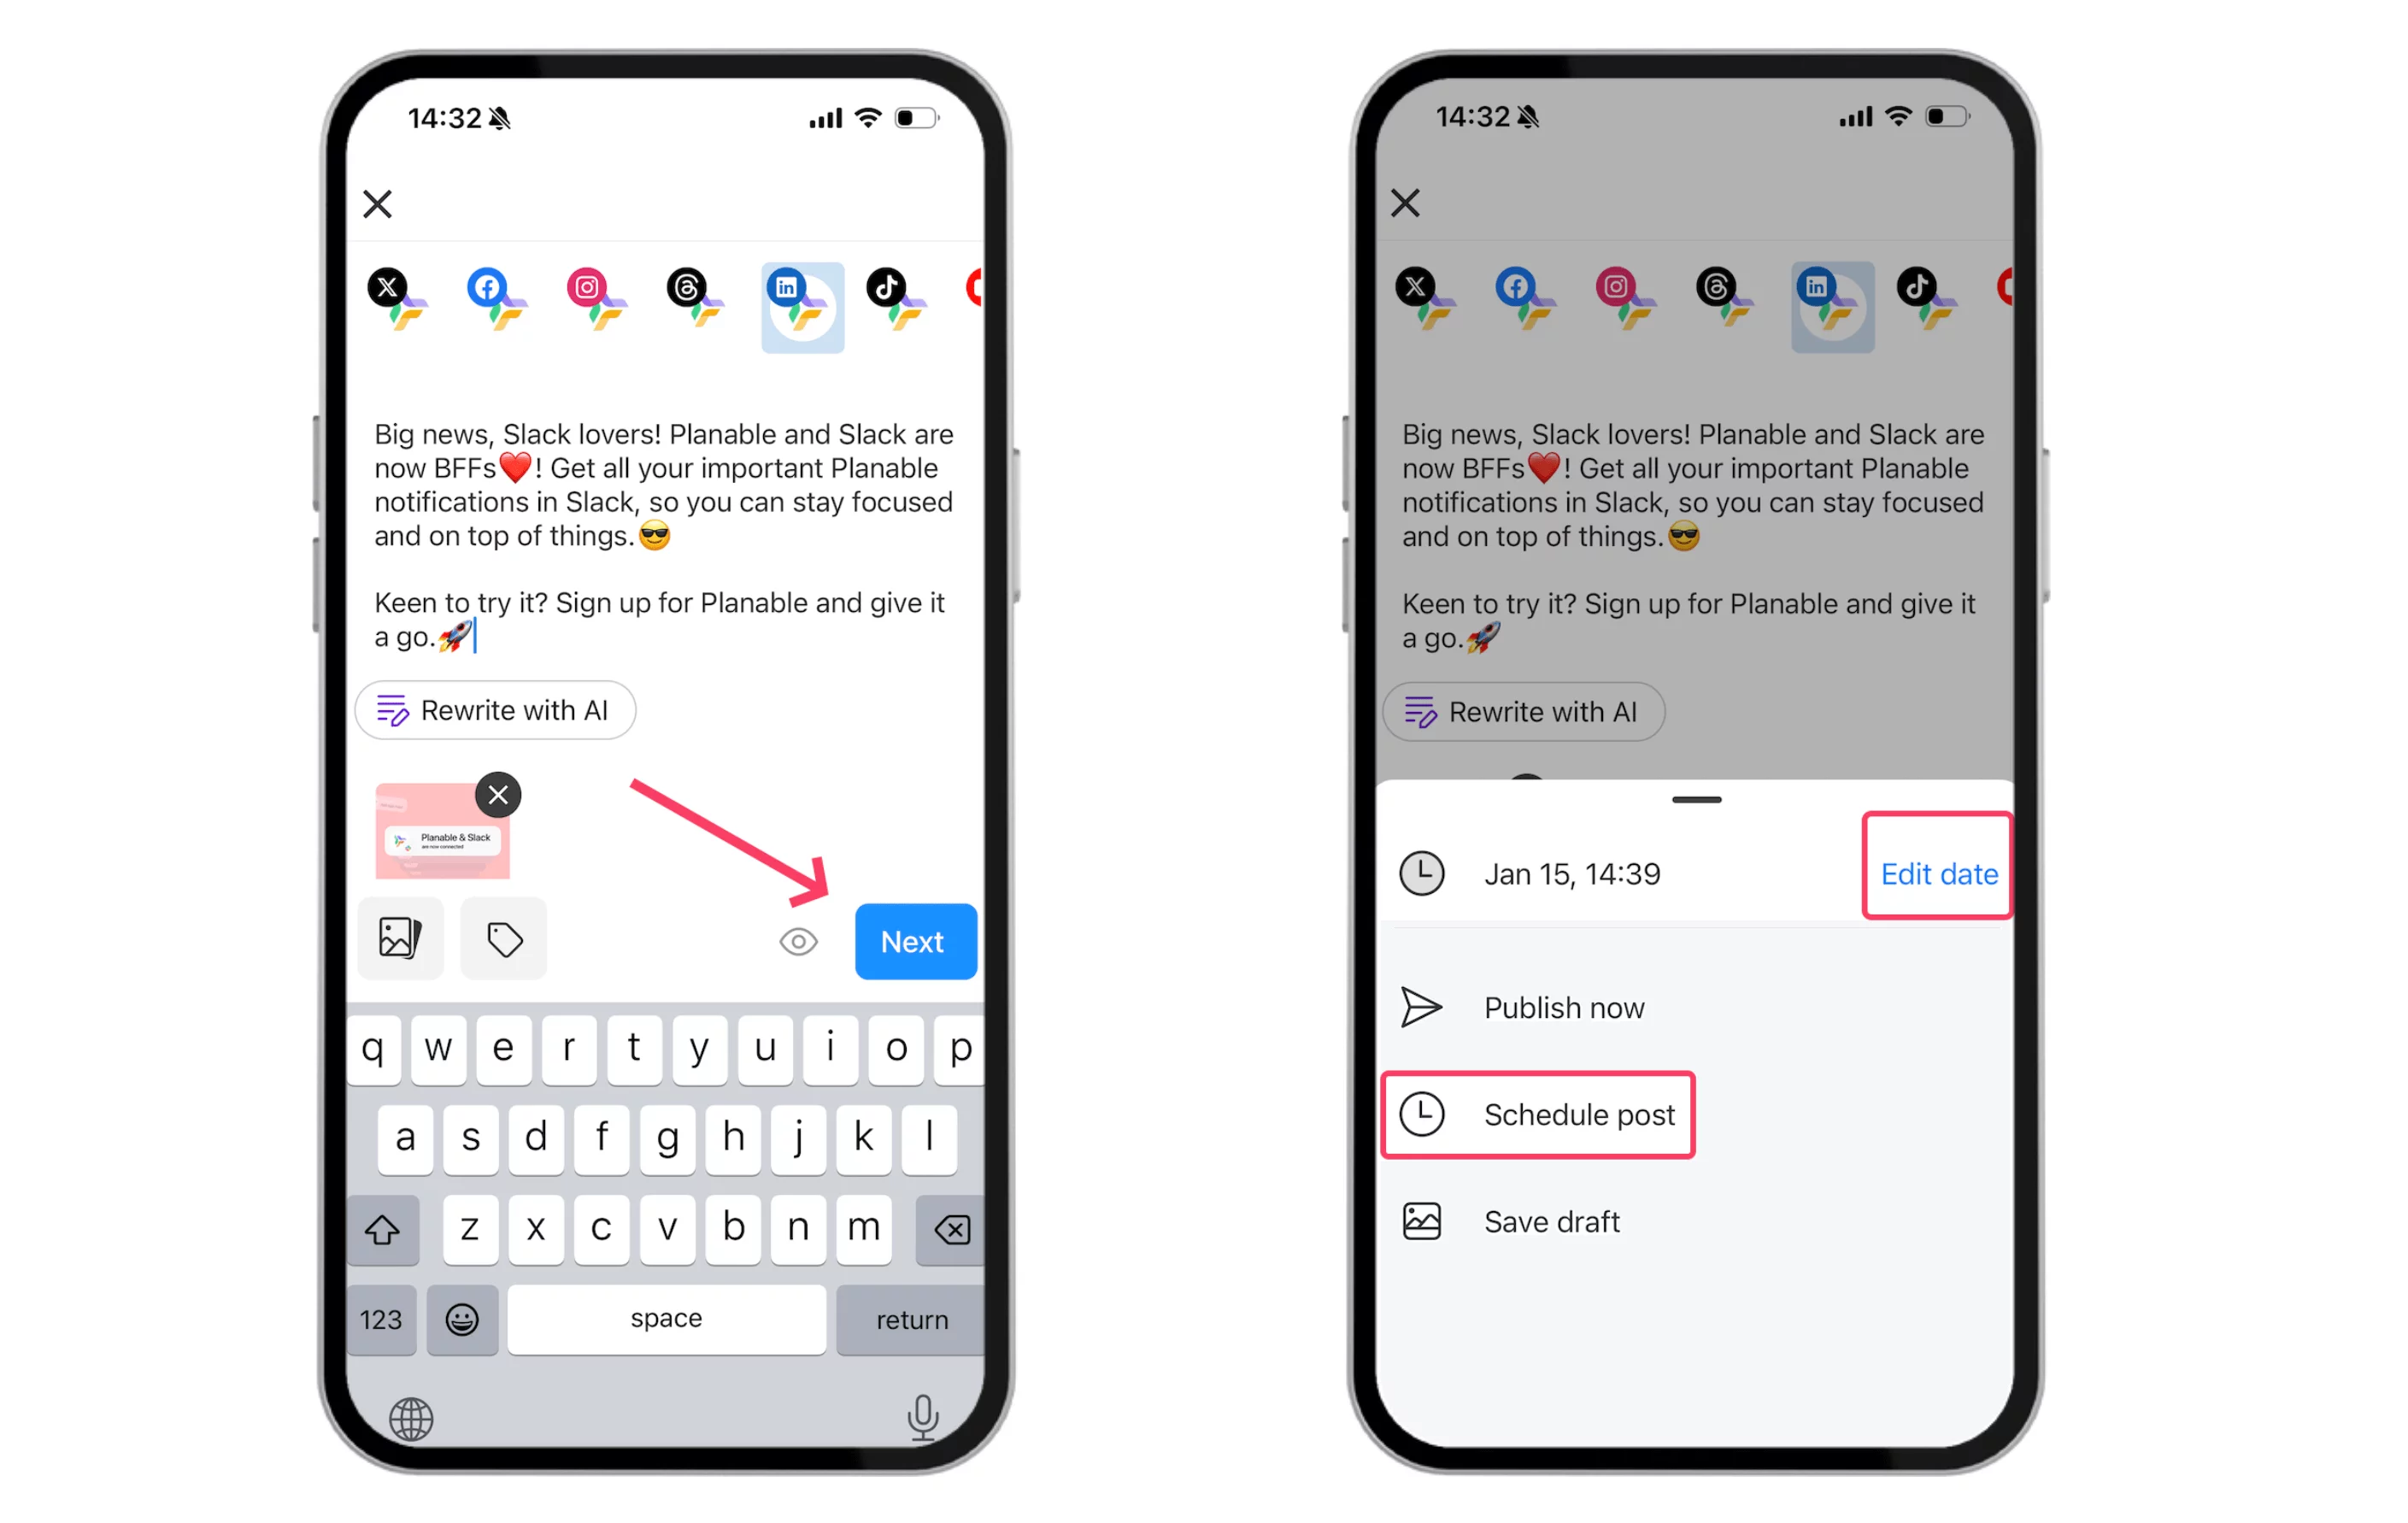Click Rewrite with AI button
2408x1523 pixels.
[493, 710]
